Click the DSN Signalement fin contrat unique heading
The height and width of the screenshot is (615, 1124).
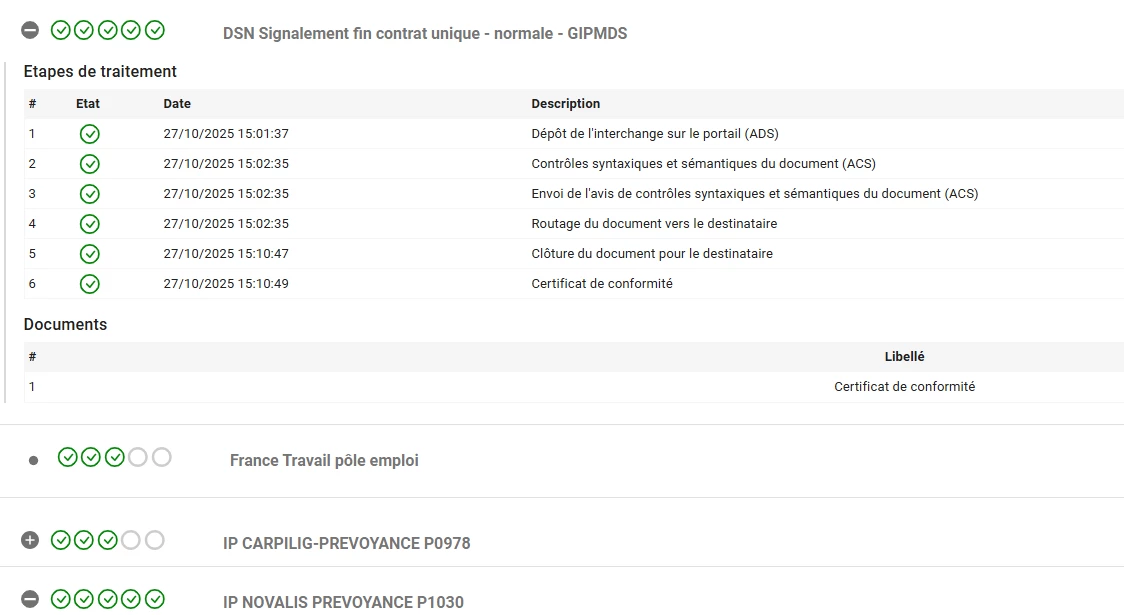[x=425, y=34]
